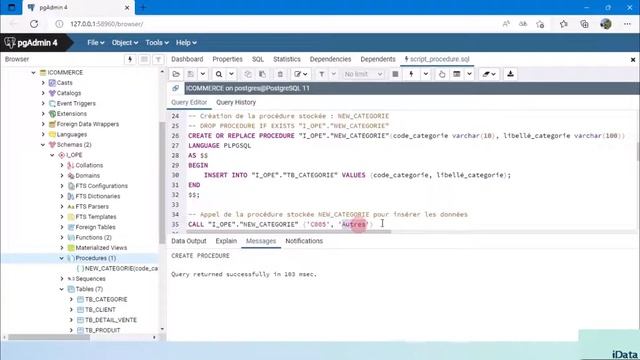Click the Paste toolbar icon
The image size is (640, 360).
262,74
